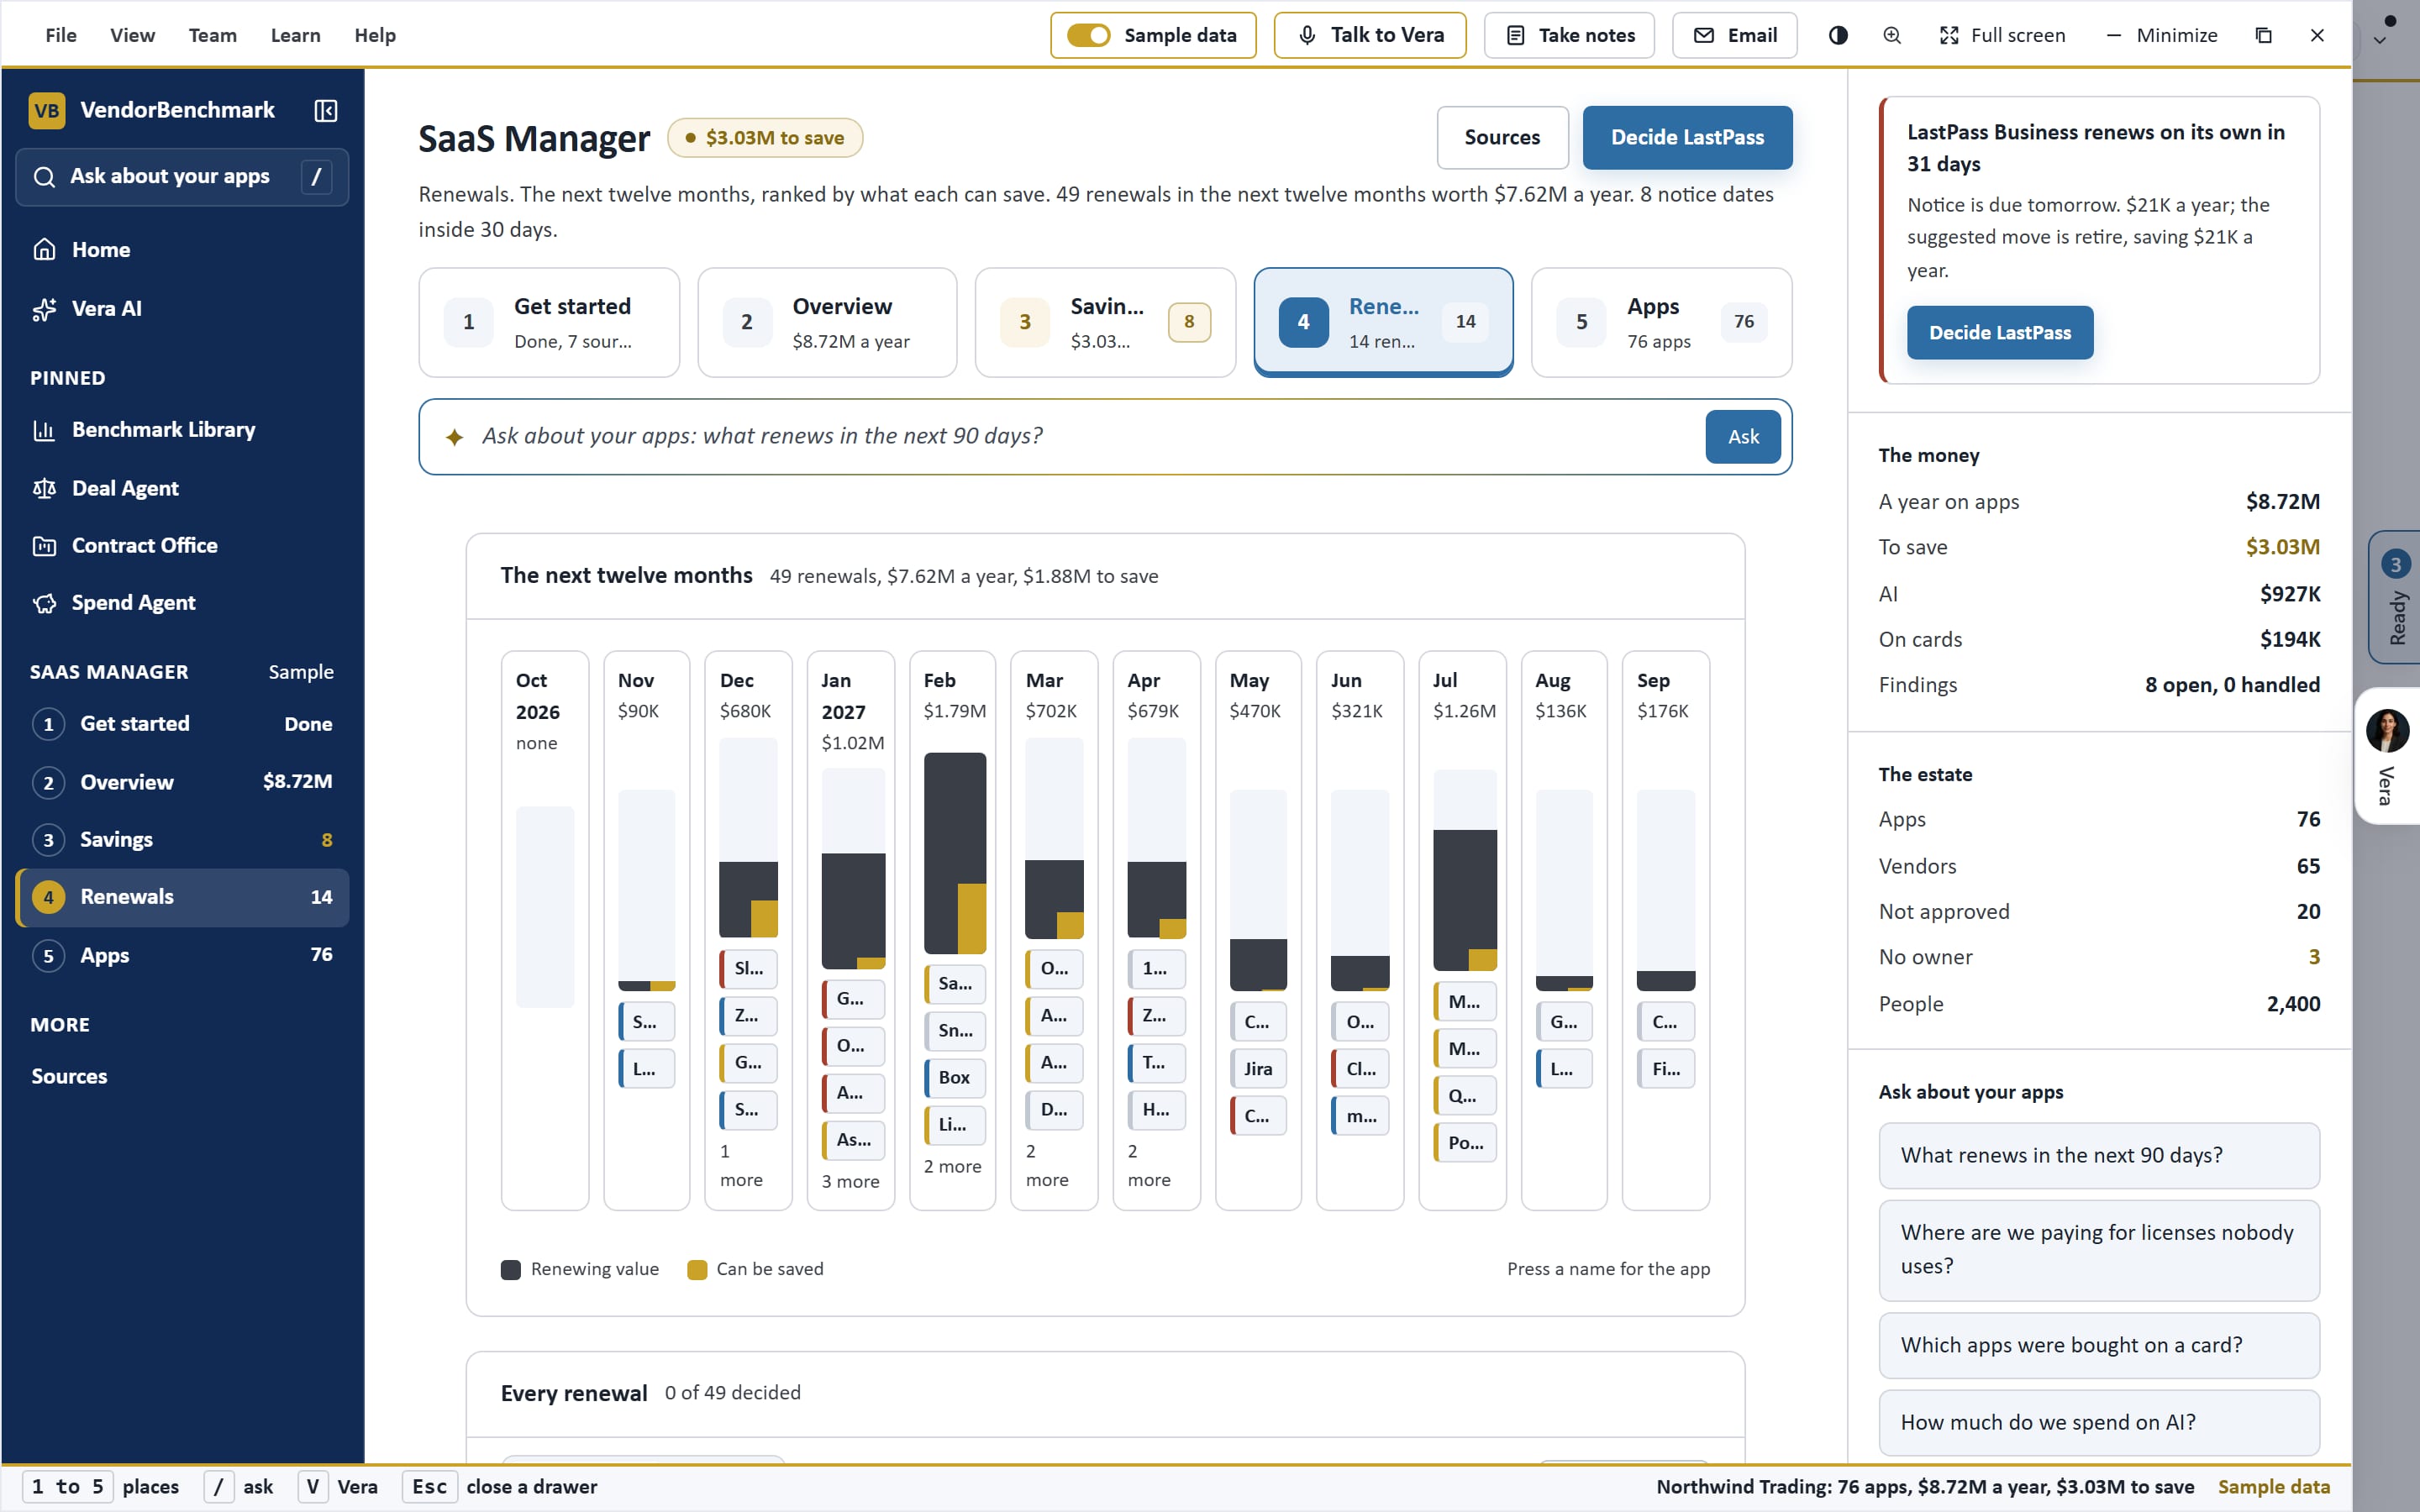The height and width of the screenshot is (1512, 2420).
Task: Open pinned Benchmark Library
Action: 182,429
